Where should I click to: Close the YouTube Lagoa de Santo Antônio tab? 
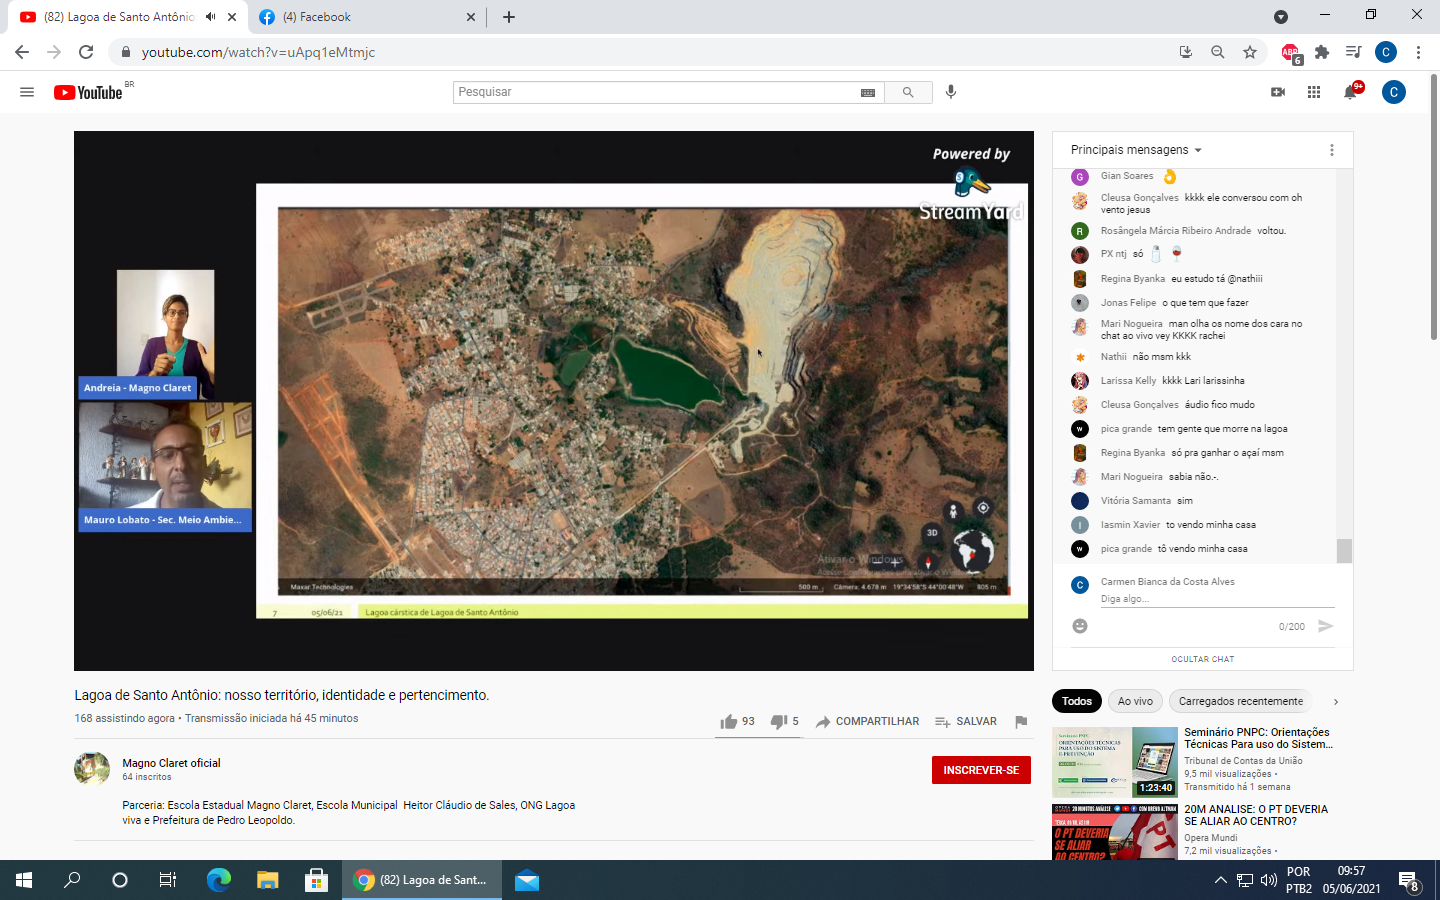tap(231, 17)
